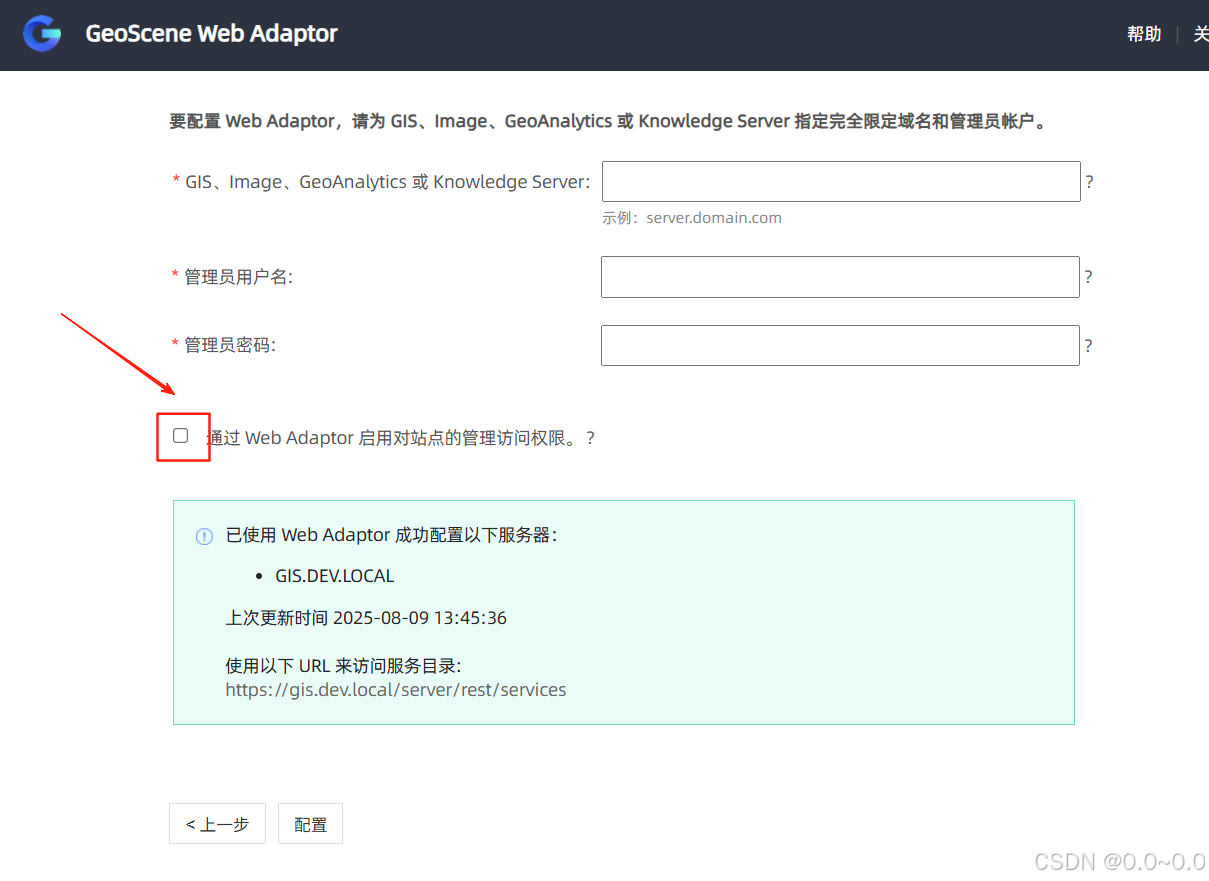Click help question mark beside server field
1209x881 pixels.
1090,182
